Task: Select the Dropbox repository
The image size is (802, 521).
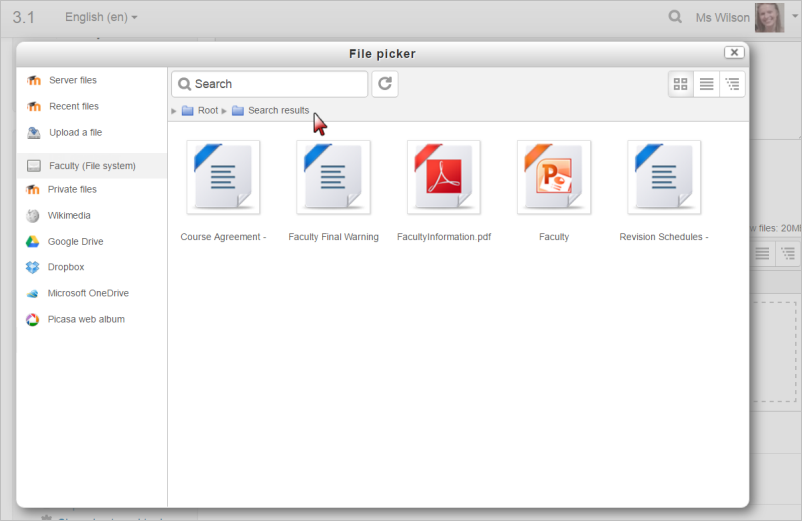Action: 65,267
